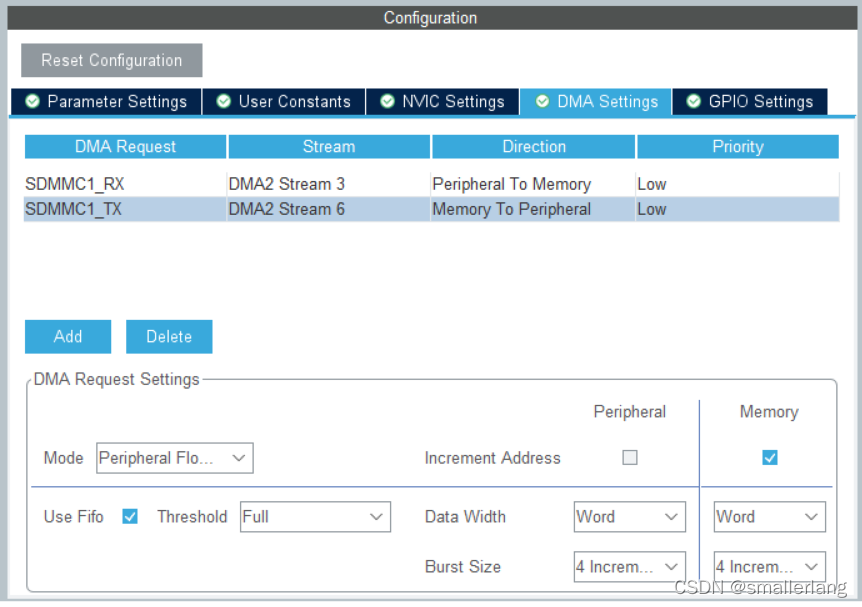The width and height of the screenshot is (862, 607).
Task: Click the green check icon on GPIO Settings
Action: pyautogui.click(x=694, y=101)
